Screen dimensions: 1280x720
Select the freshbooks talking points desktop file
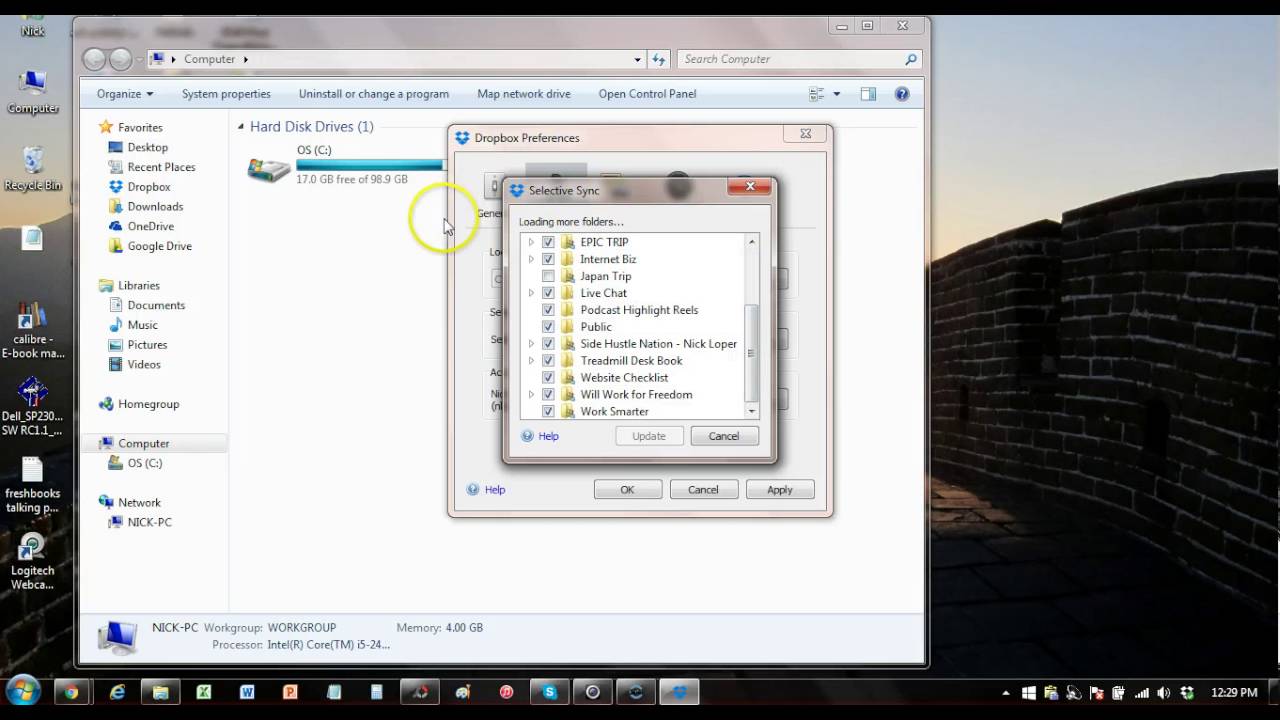[x=33, y=485]
